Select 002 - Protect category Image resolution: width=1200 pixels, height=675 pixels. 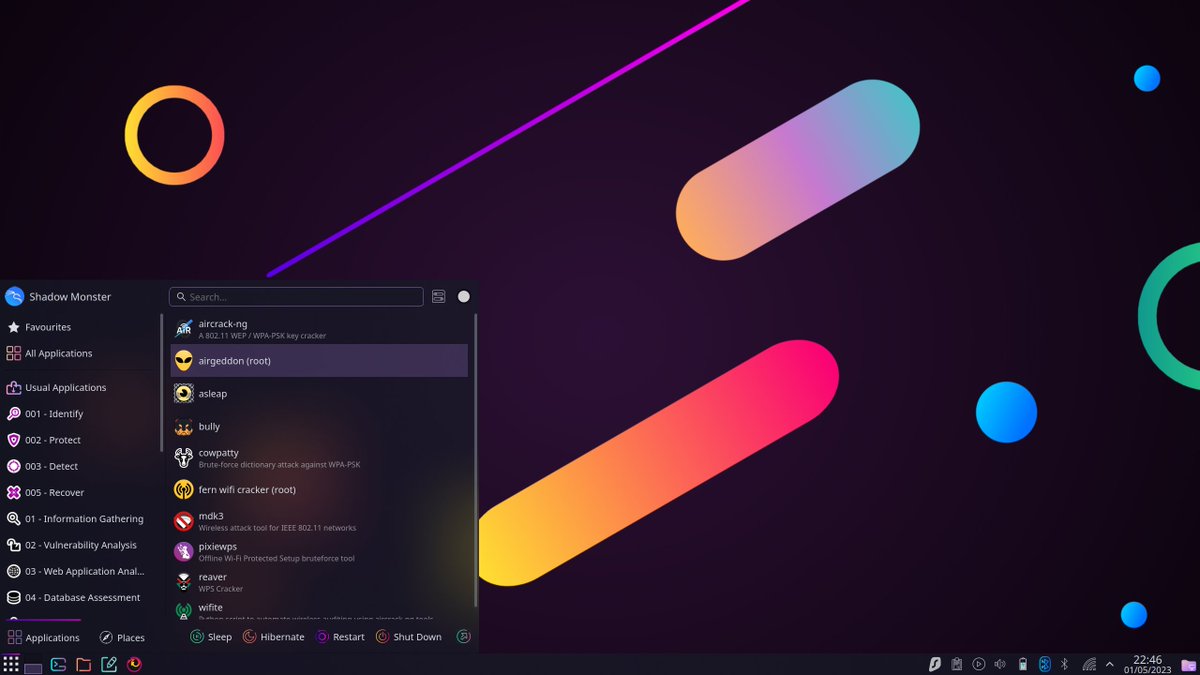point(79,440)
